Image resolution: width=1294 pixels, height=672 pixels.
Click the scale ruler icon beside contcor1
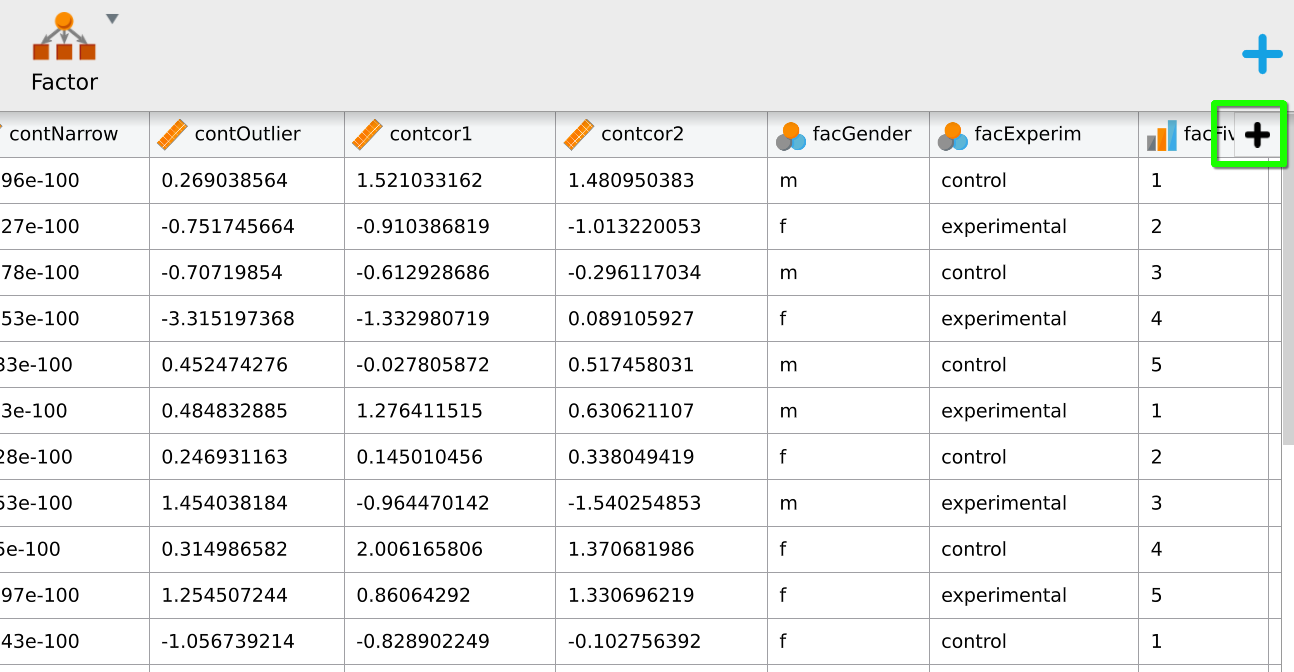coord(368,135)
